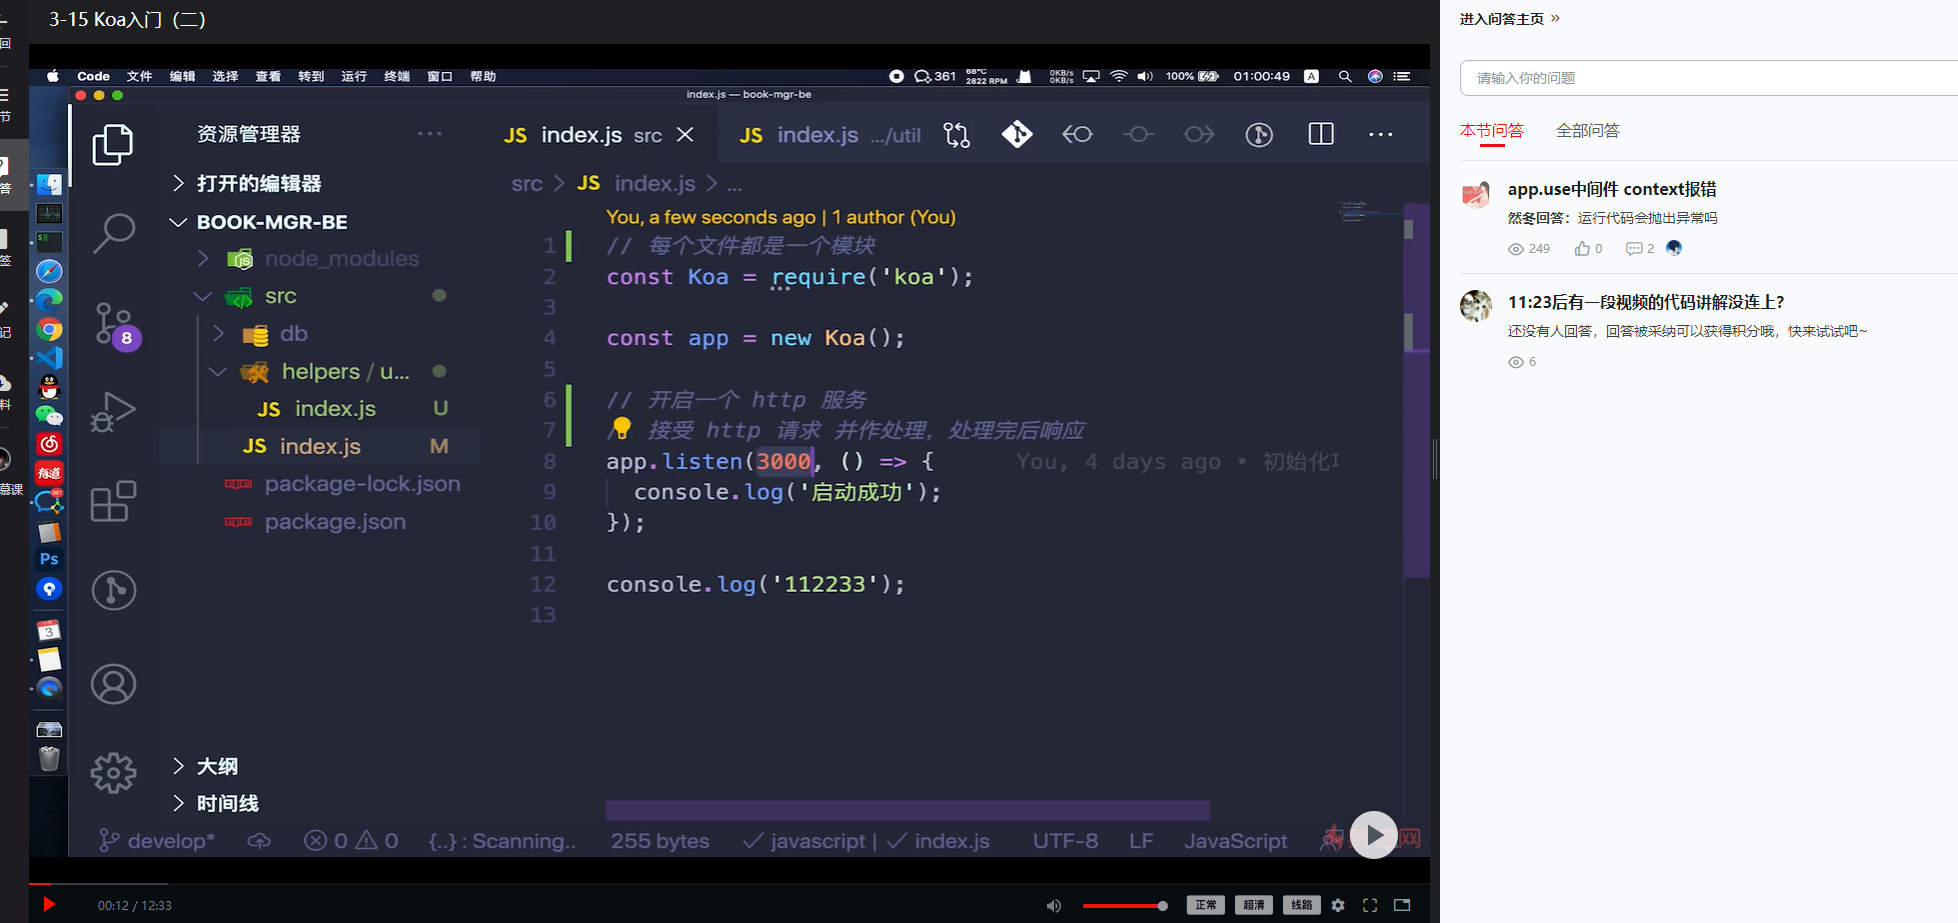Click the develop* branch in the status bar

157,841
